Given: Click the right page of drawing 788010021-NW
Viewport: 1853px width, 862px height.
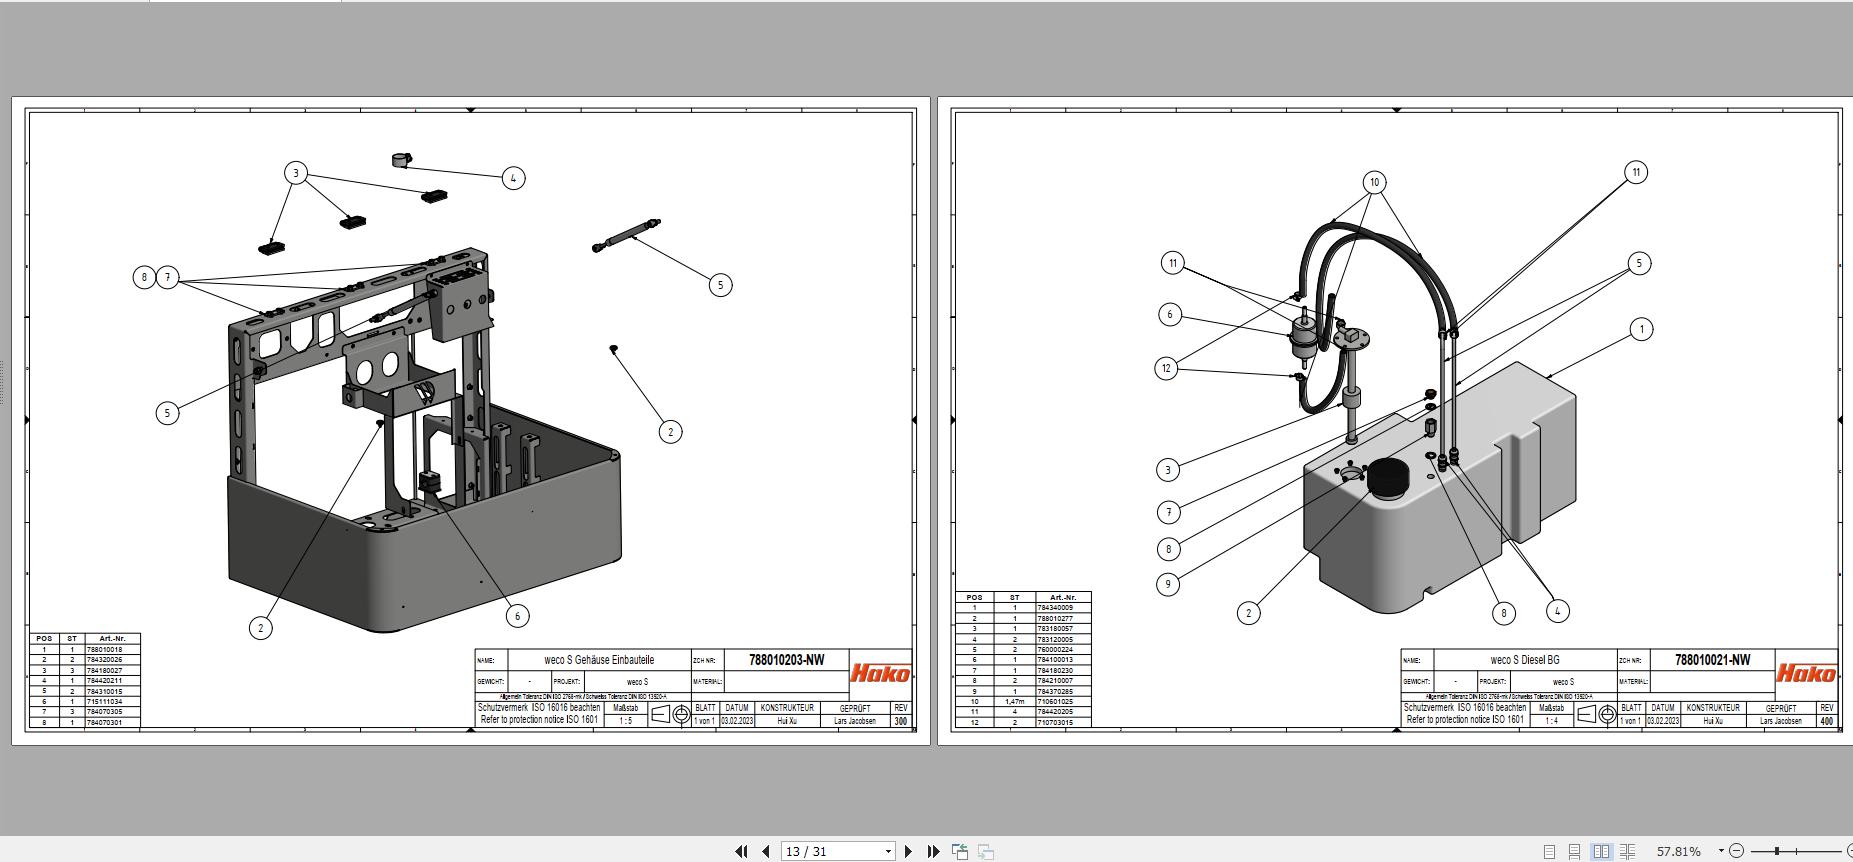Looking at the screenshot, I should click(1395, 421).
